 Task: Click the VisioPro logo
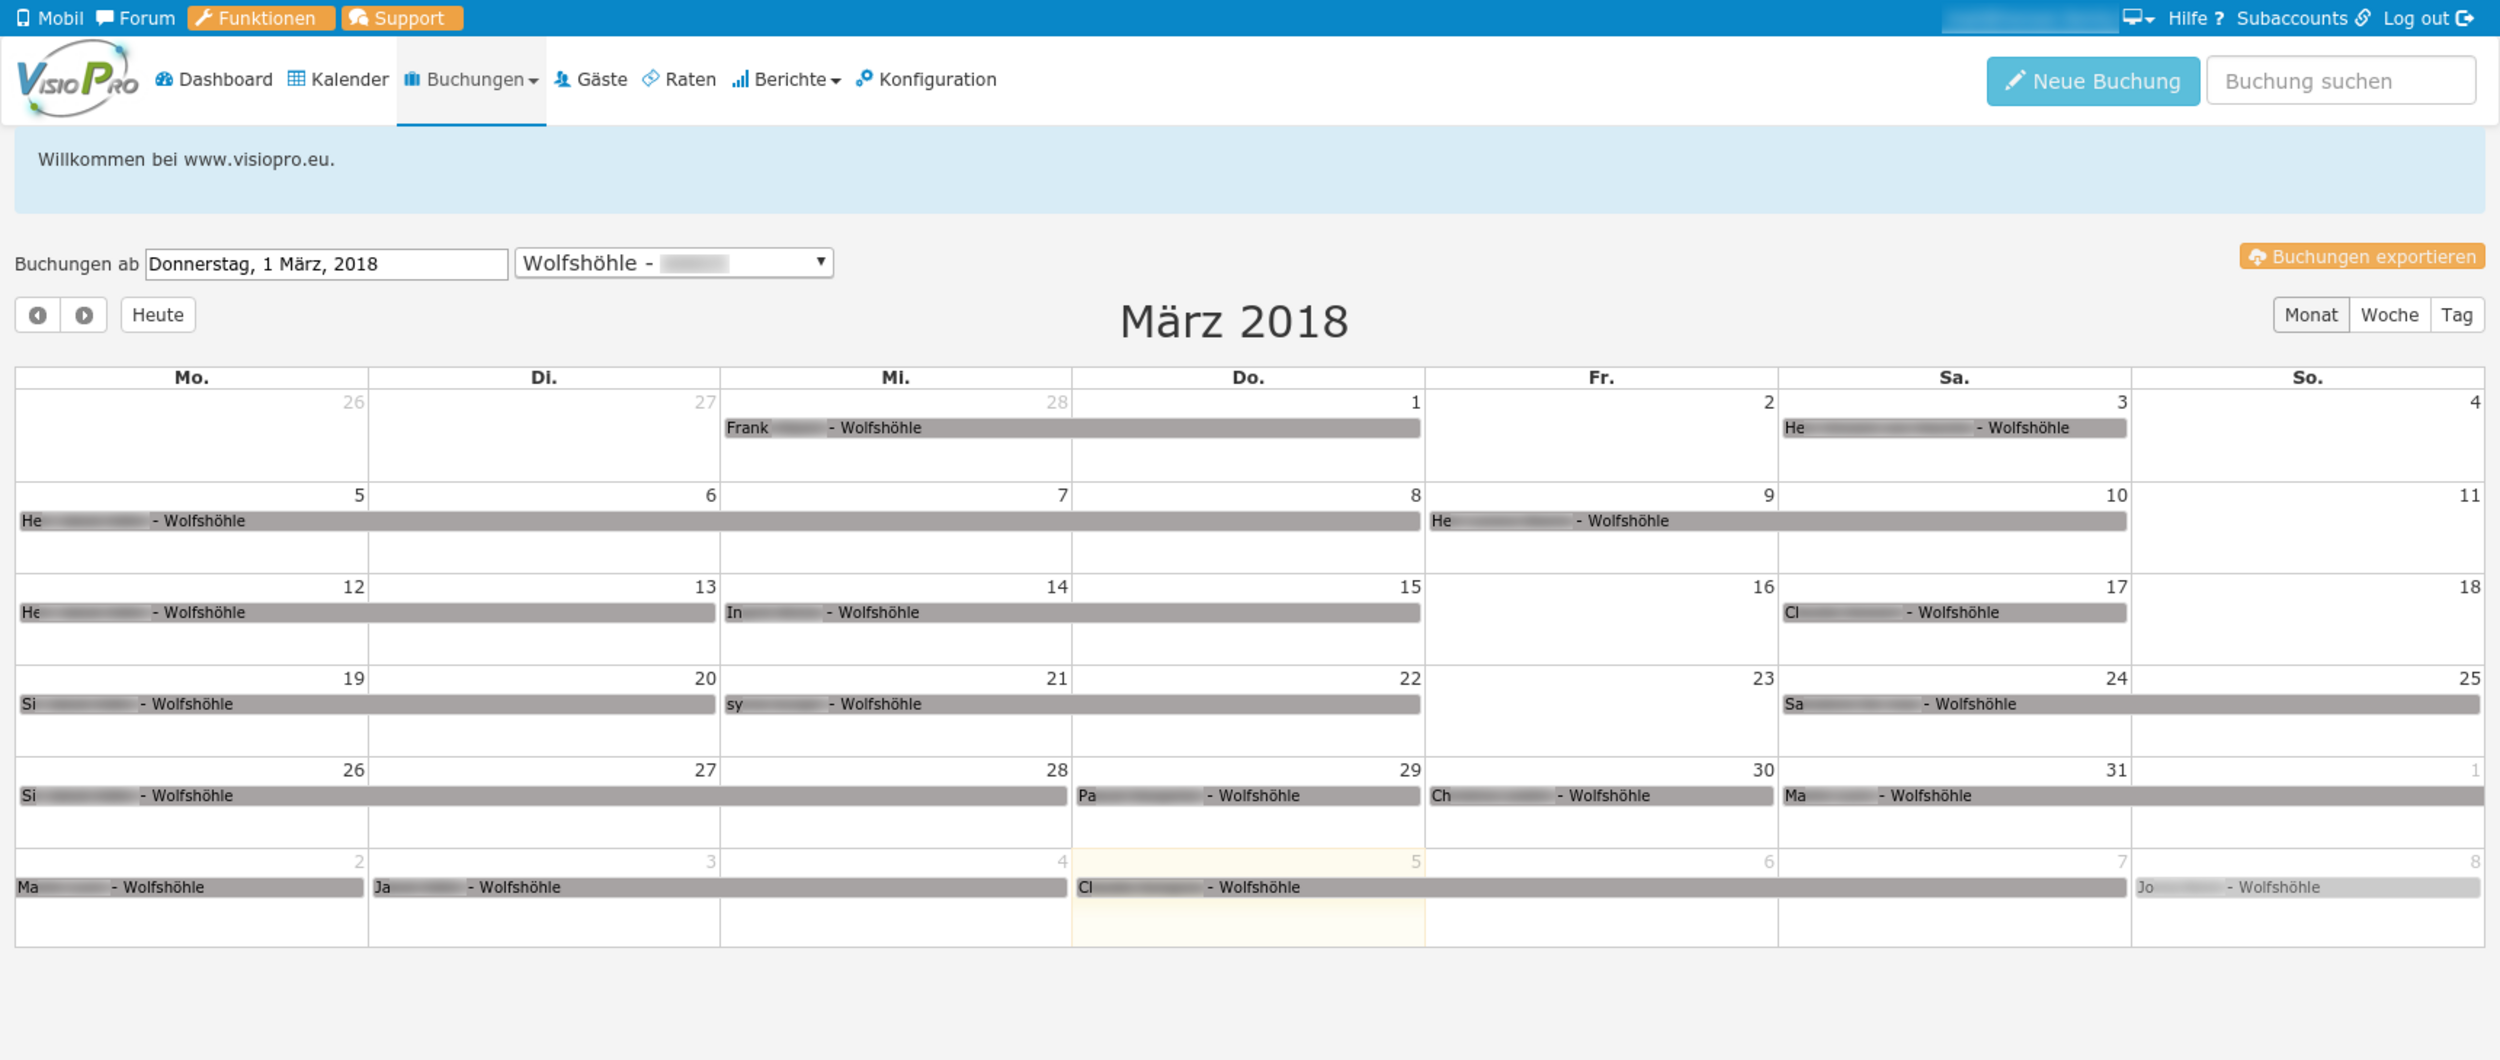coord(77,79)
